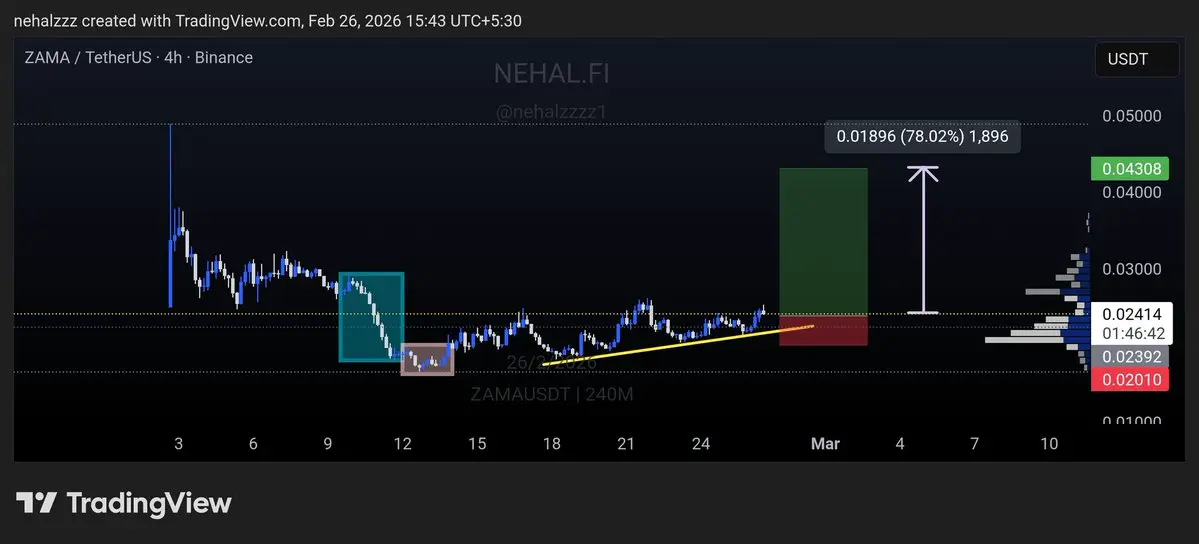Image resolution: width=1199 pixels, height=544 pixels.
Task: Select the green profit zone of long position
Action: coord(823,241)
